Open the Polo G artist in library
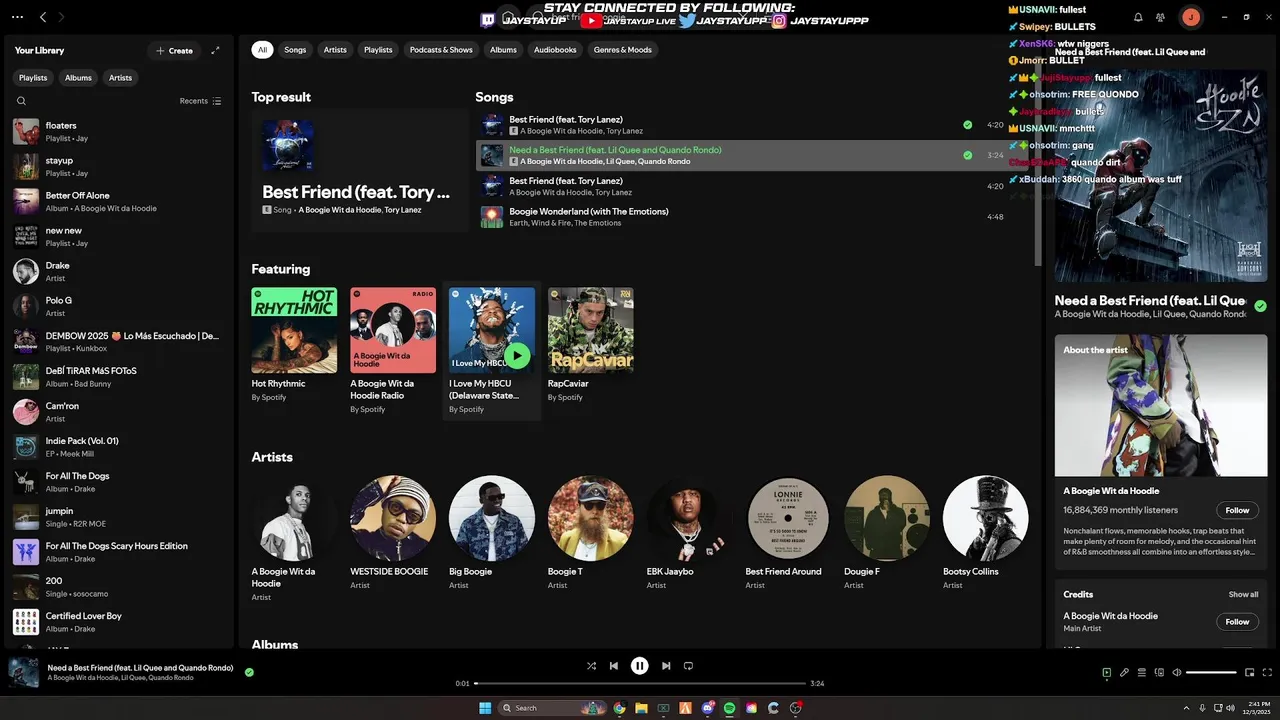Image resolution: width=1280 pixels, height=720 pixels. click(x=120, y=306)
